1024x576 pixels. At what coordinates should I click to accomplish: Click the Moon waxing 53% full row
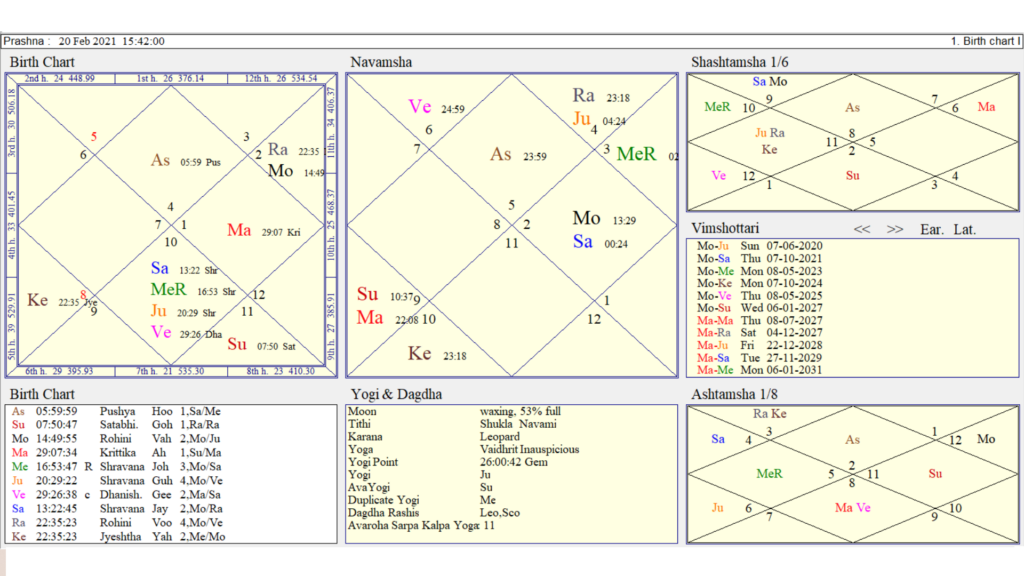[x=455, y=411]
